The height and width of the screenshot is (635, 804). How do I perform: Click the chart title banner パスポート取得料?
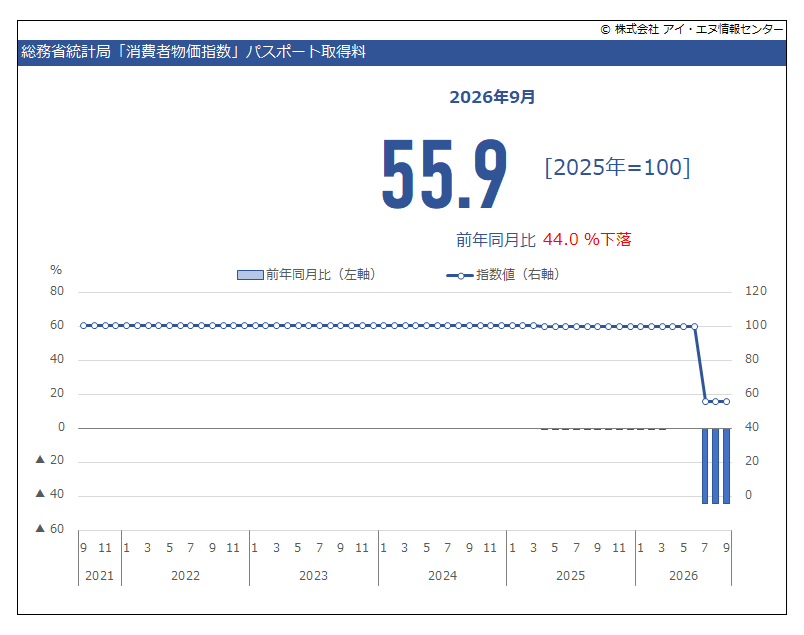tap(401, 52)
